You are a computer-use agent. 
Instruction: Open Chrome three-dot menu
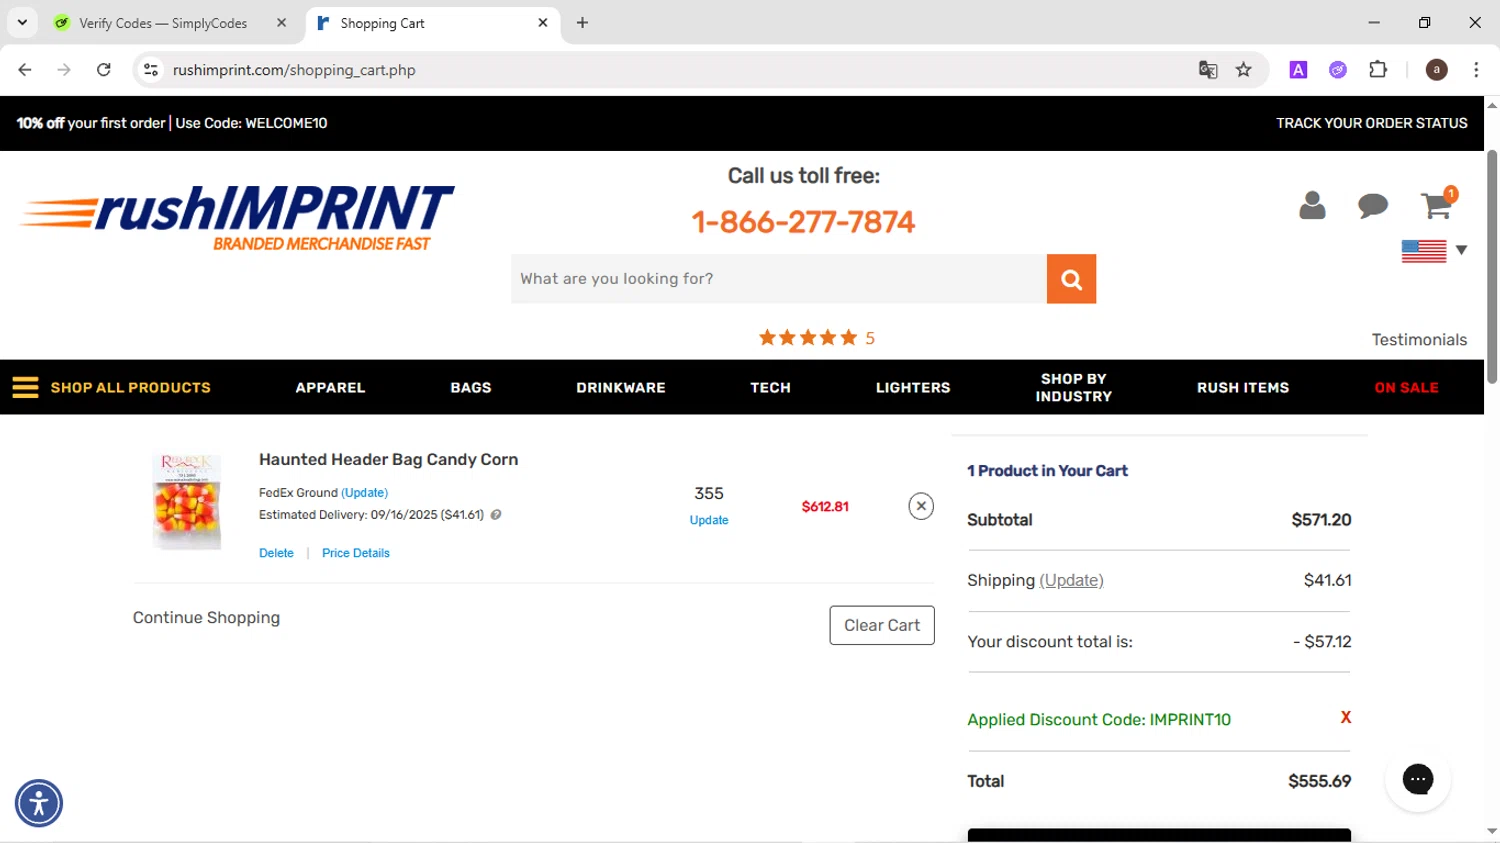(1476, 70)
